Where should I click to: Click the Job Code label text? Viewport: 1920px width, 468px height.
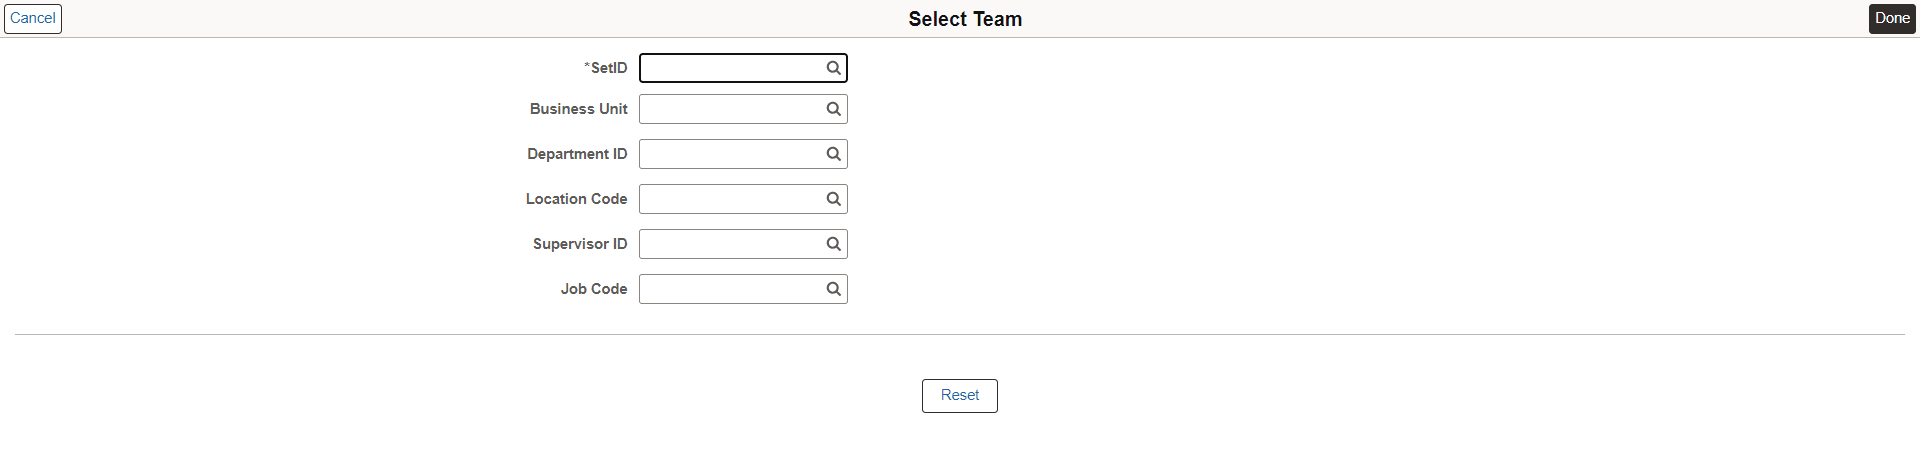point(594,289)
